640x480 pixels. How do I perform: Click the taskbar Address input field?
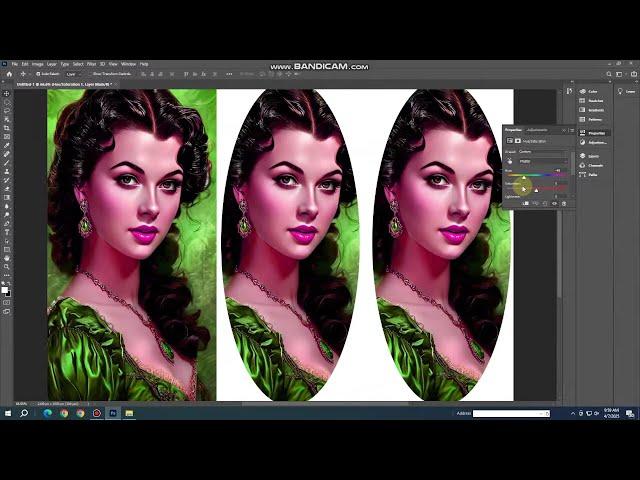(511, 414)
